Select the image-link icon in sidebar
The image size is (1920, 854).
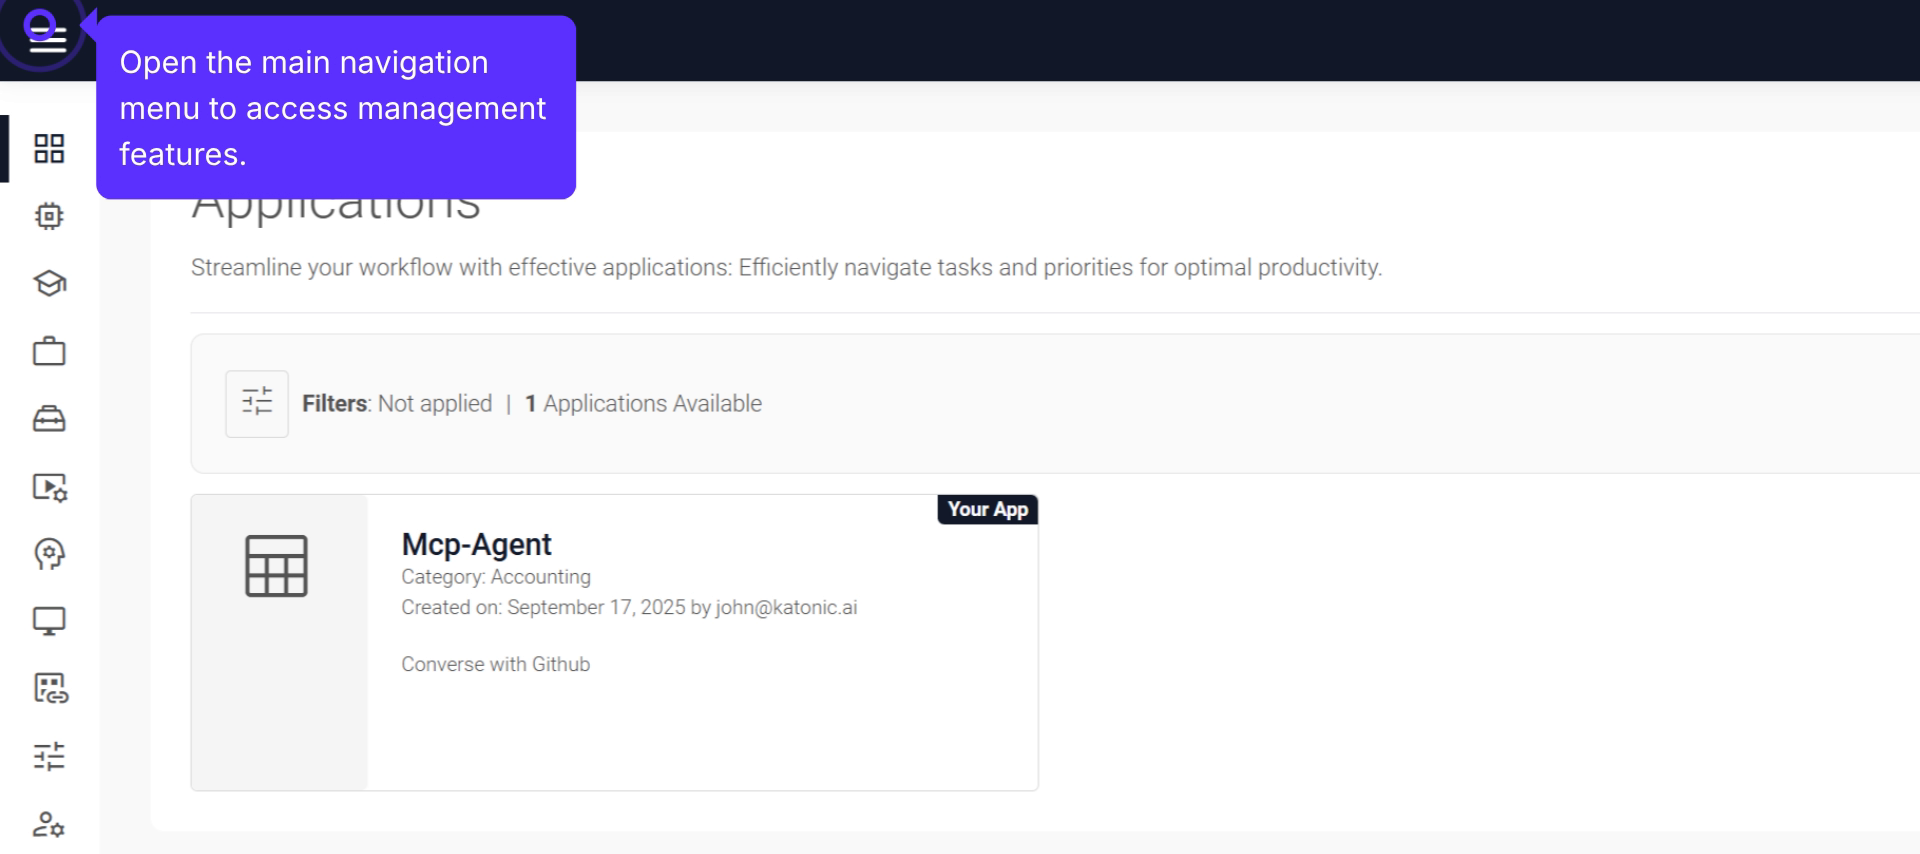[49, 688]
